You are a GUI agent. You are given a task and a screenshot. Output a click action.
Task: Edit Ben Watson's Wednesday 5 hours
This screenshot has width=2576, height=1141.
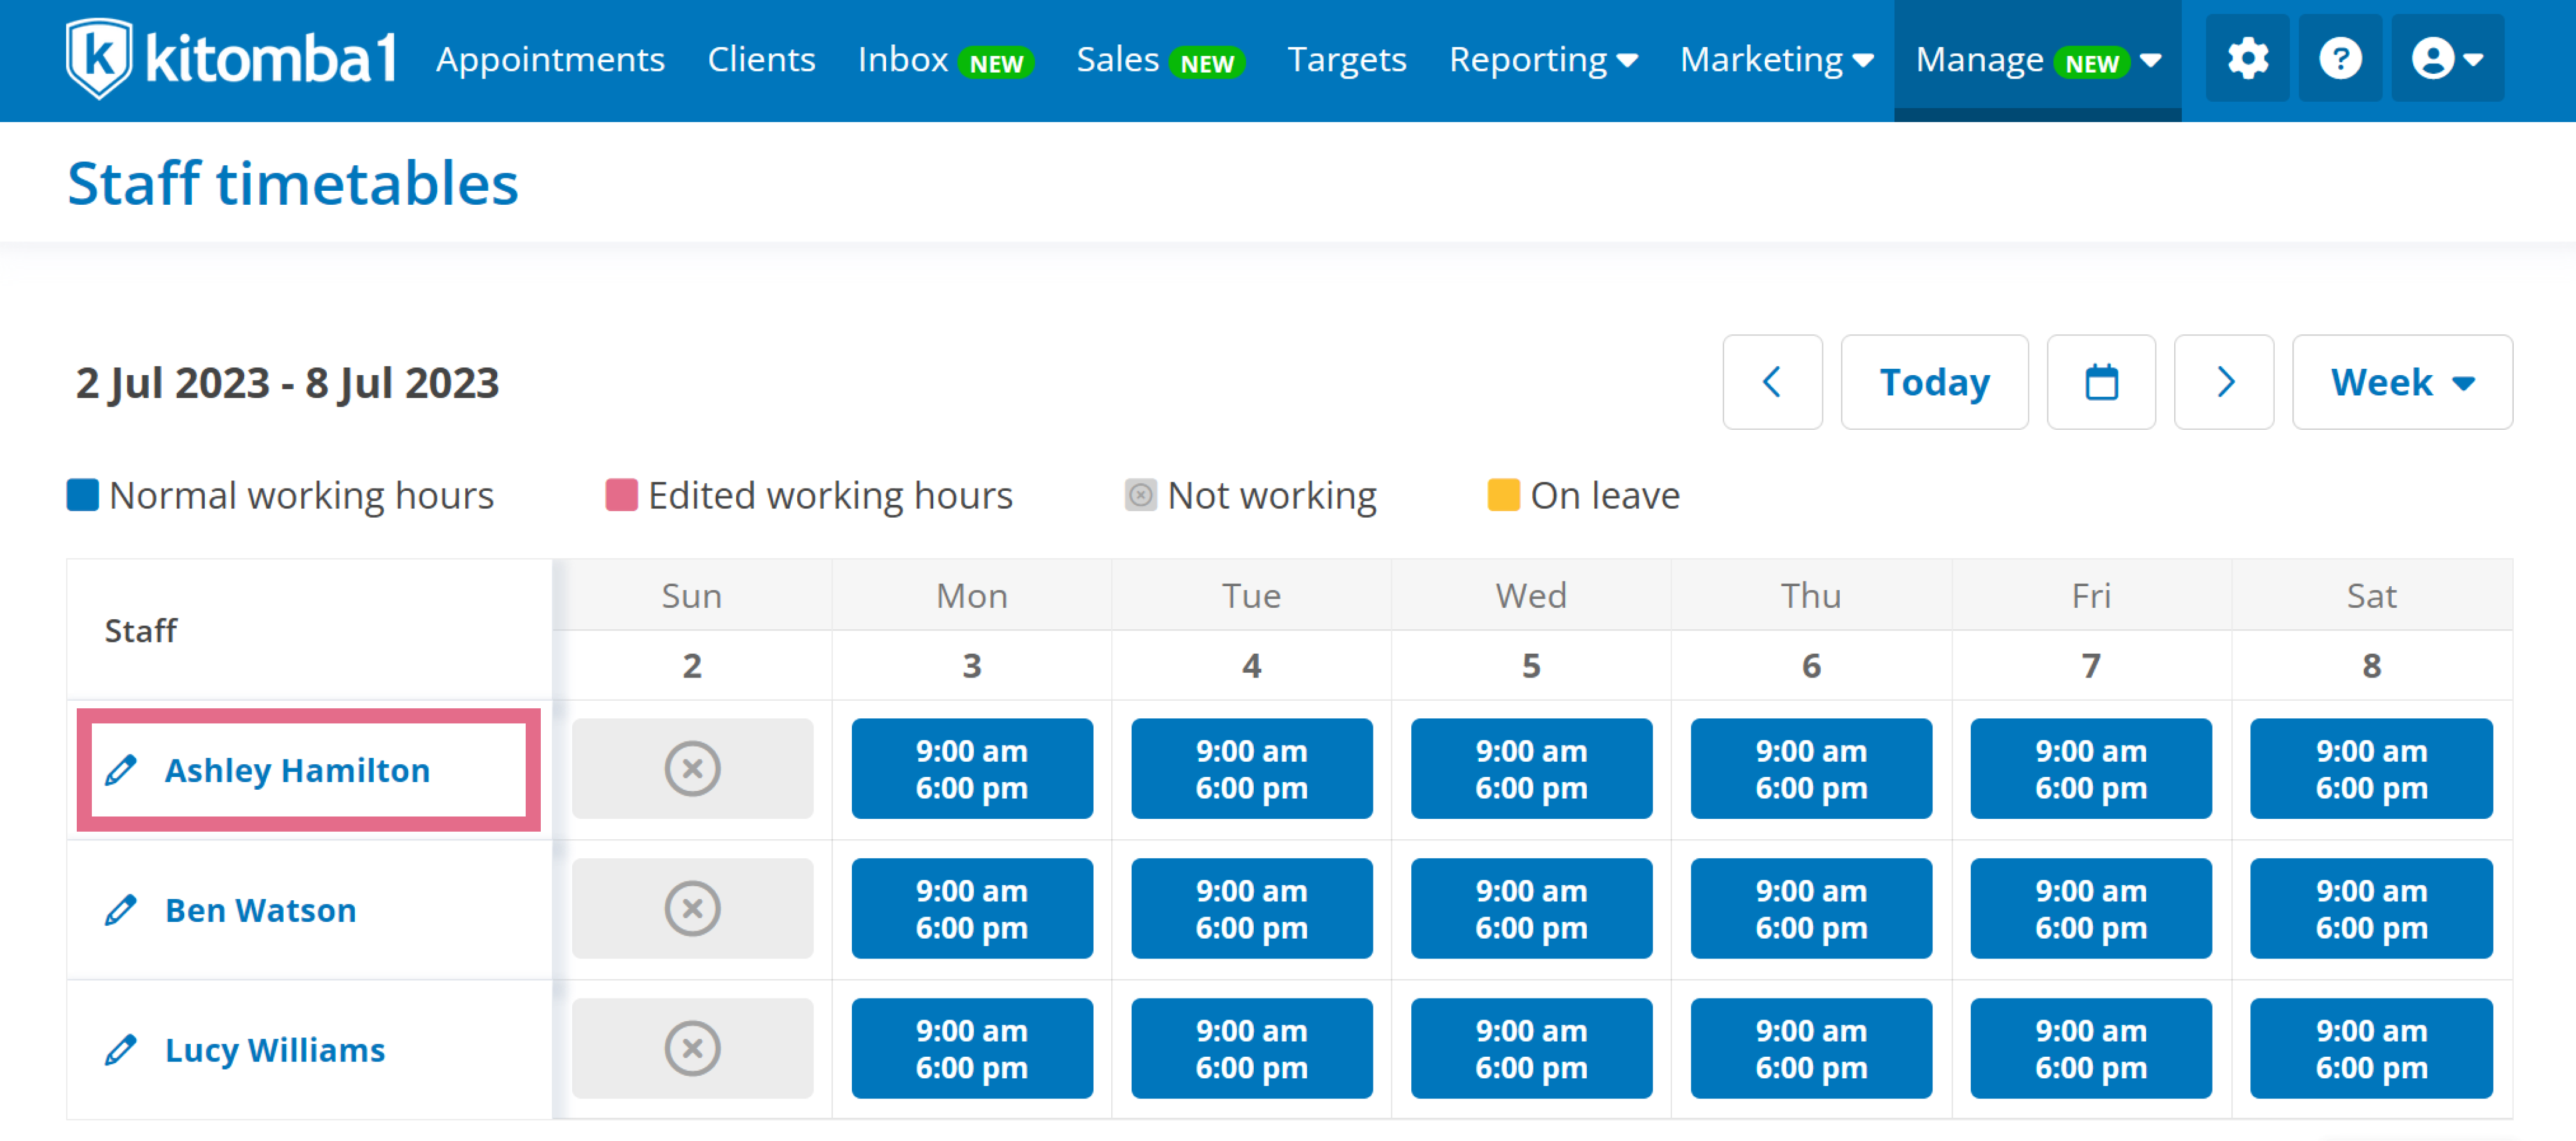coord(1531,909)
